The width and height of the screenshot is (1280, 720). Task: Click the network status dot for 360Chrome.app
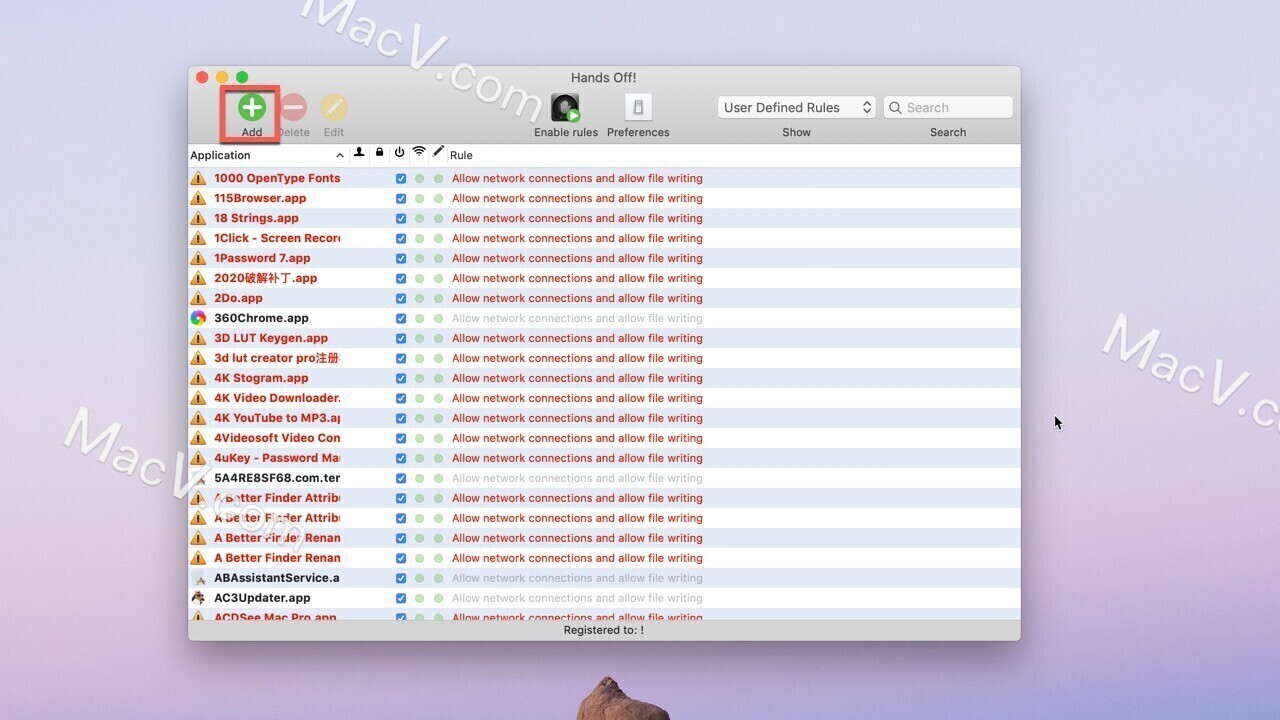(419, 319)
